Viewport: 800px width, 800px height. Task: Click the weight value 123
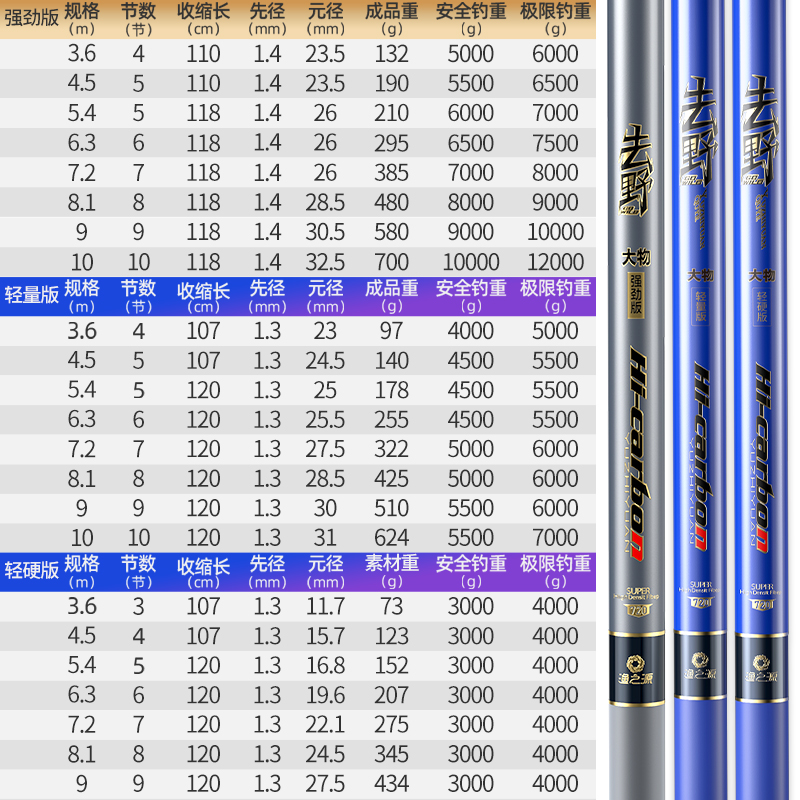391,636
